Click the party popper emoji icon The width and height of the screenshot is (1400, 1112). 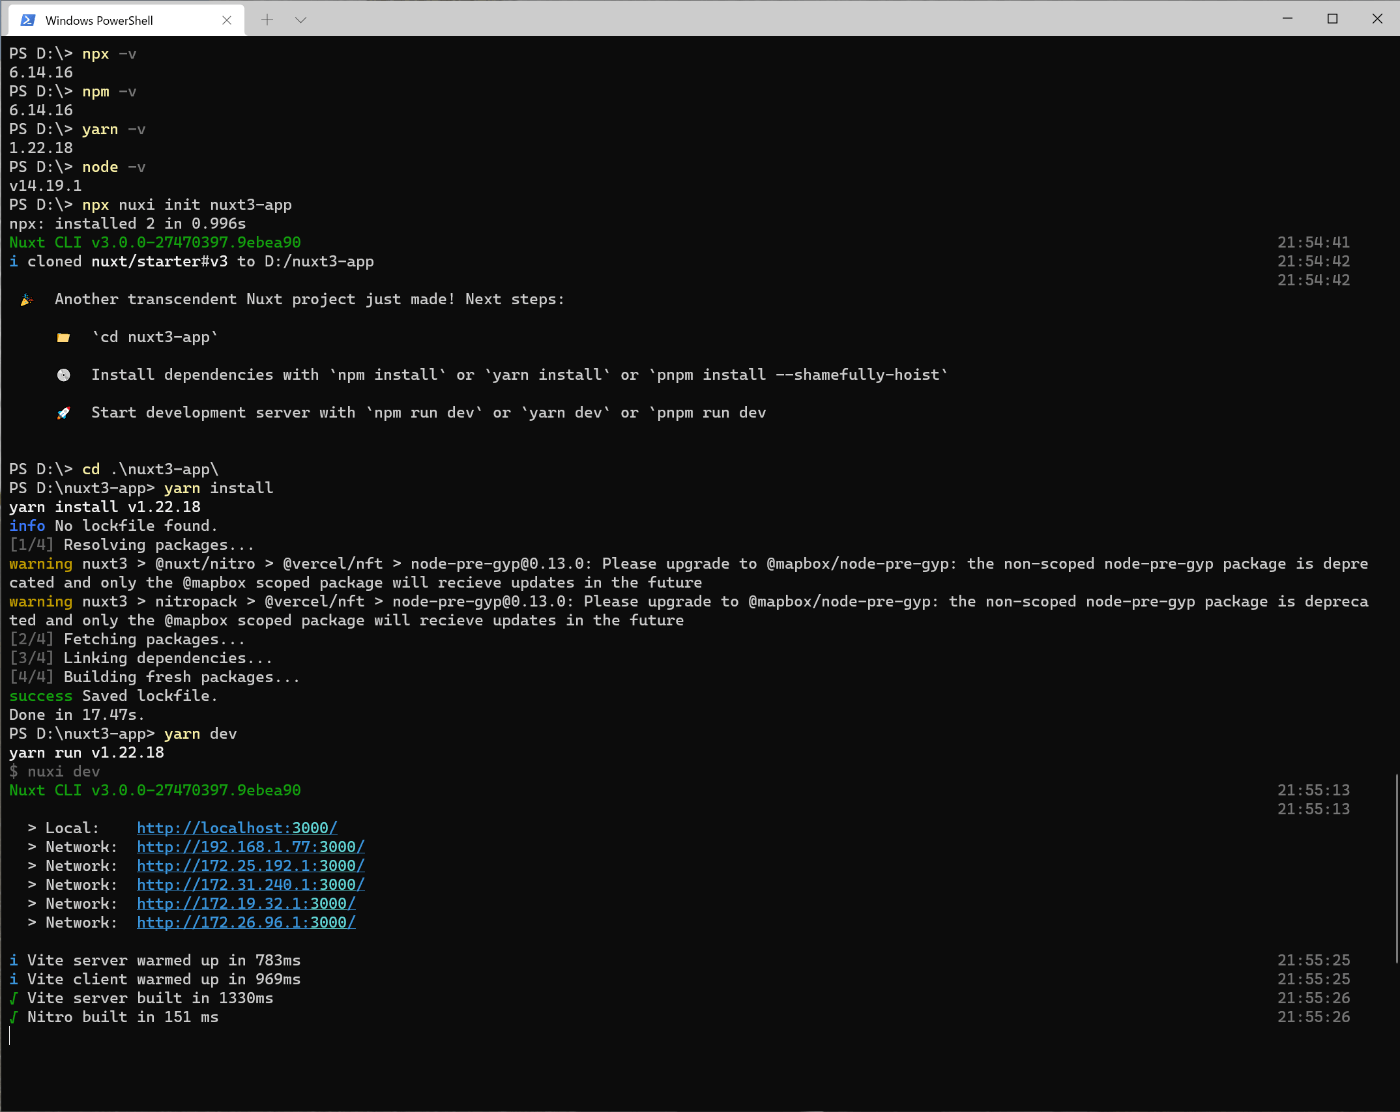pos(27,300)
